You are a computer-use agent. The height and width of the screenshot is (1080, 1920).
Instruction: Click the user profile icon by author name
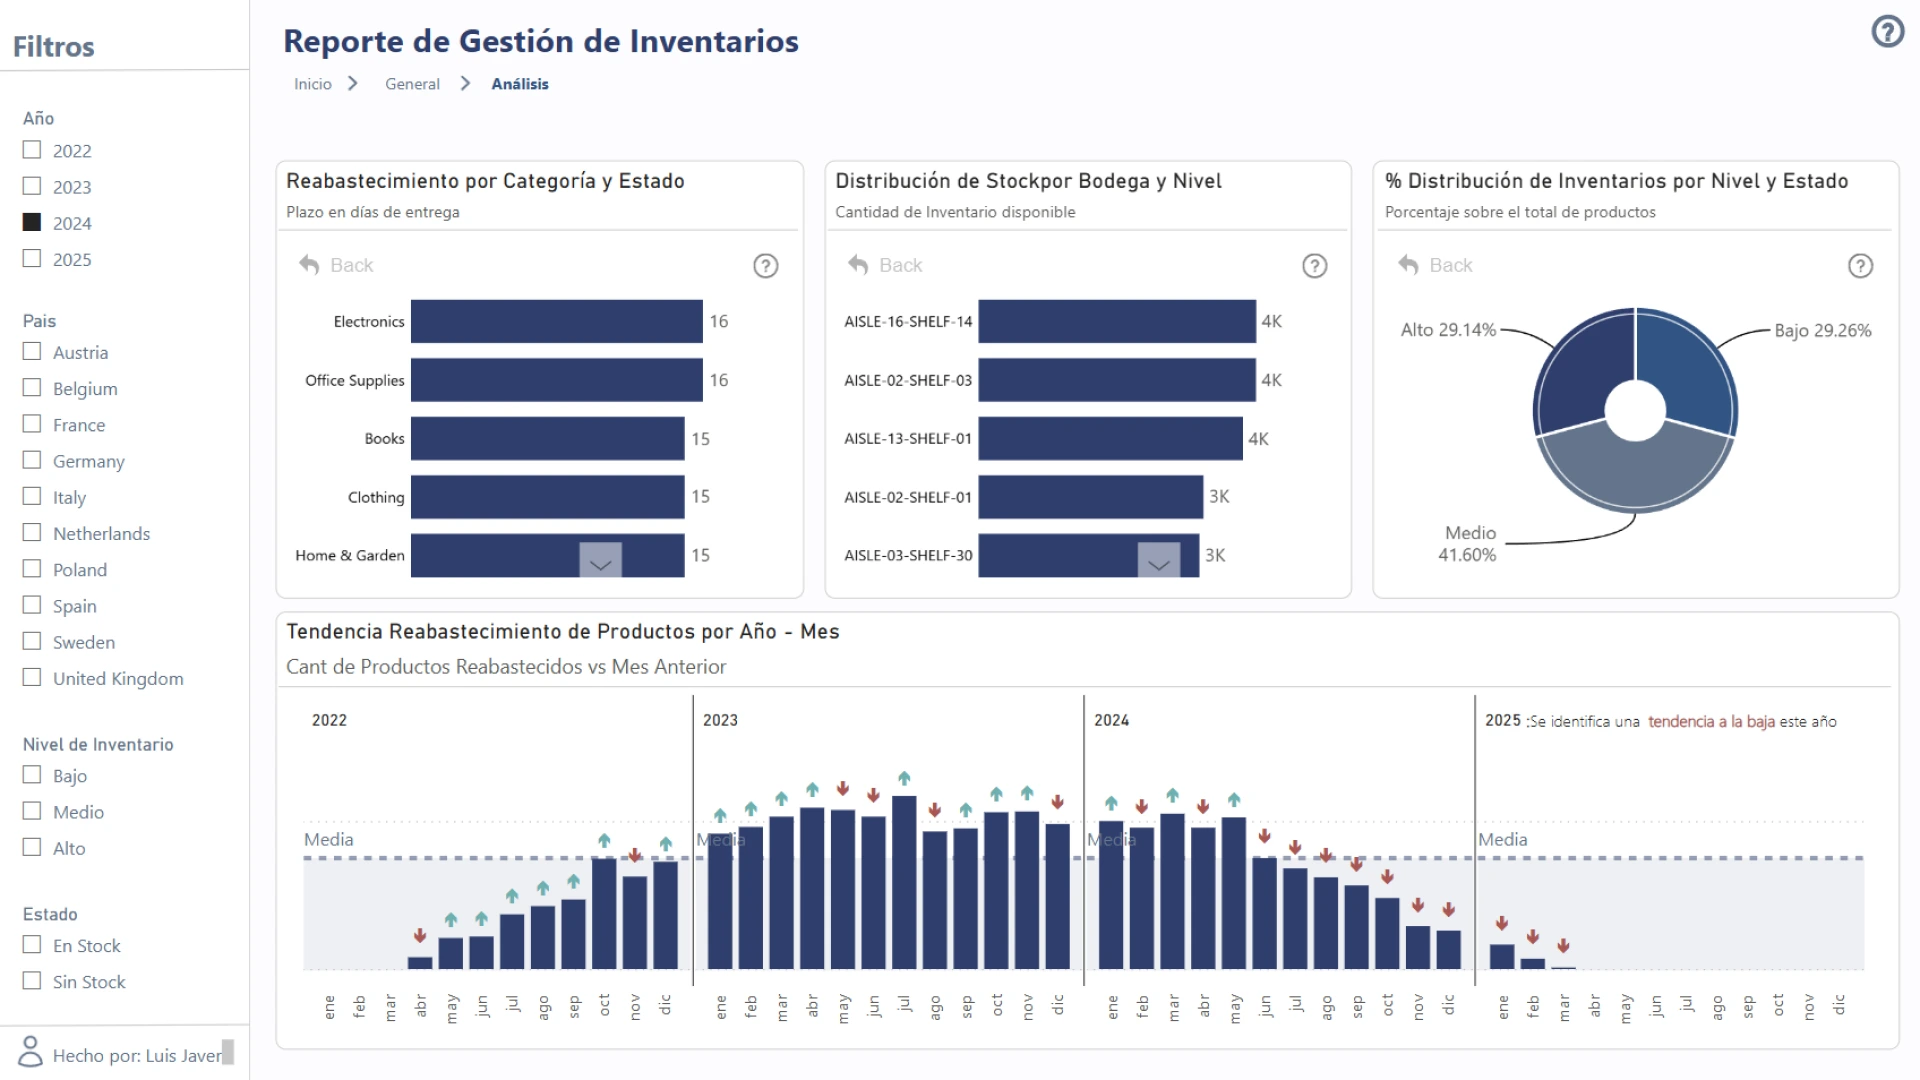tap(31, 1052)
